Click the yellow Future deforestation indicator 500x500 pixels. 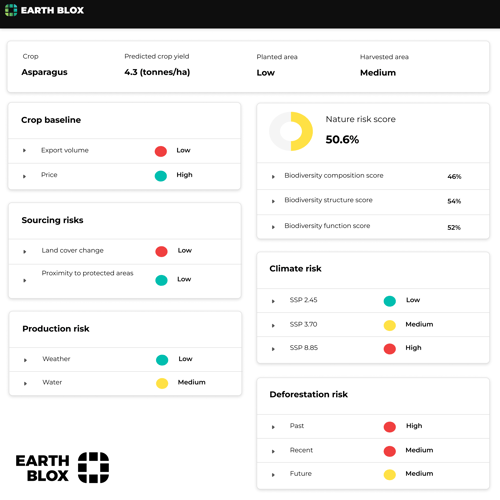[390, 474]
